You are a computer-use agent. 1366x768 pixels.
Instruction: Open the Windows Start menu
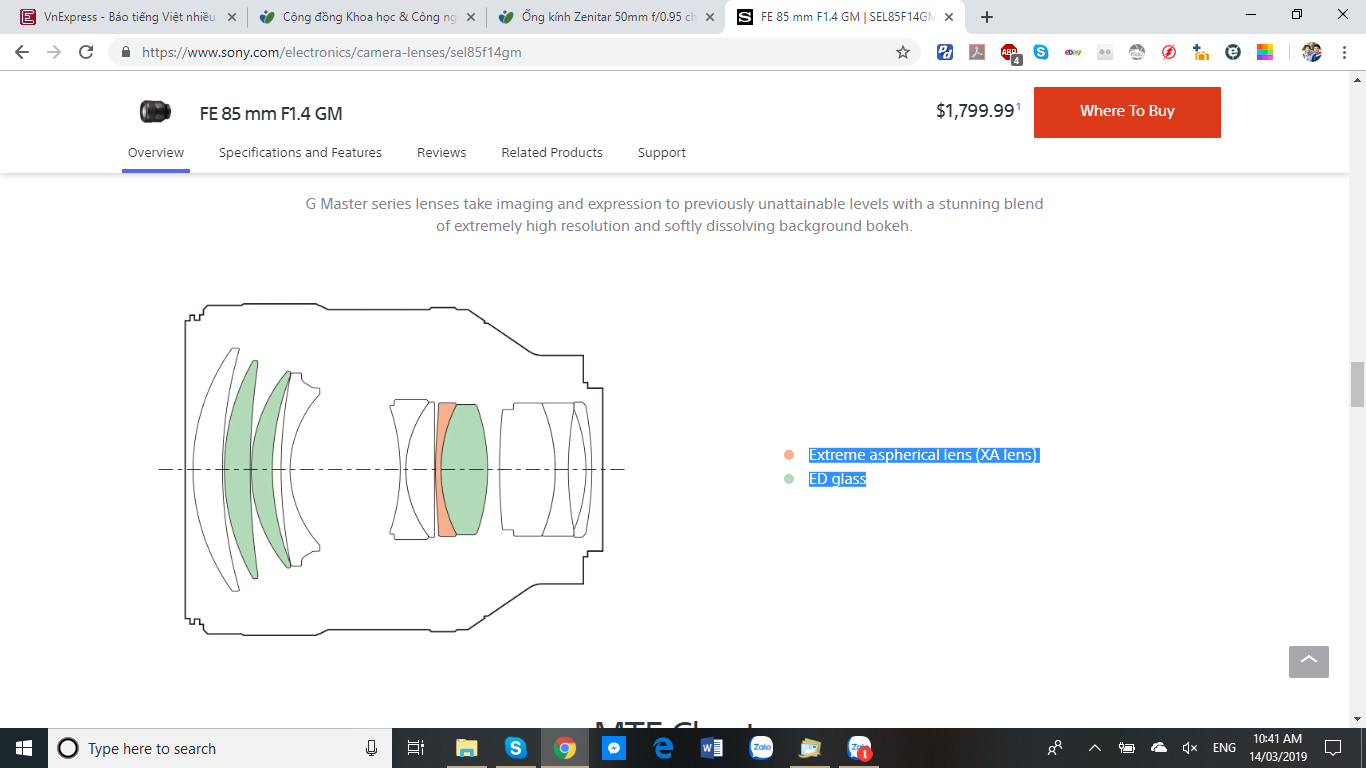point(24,748)
